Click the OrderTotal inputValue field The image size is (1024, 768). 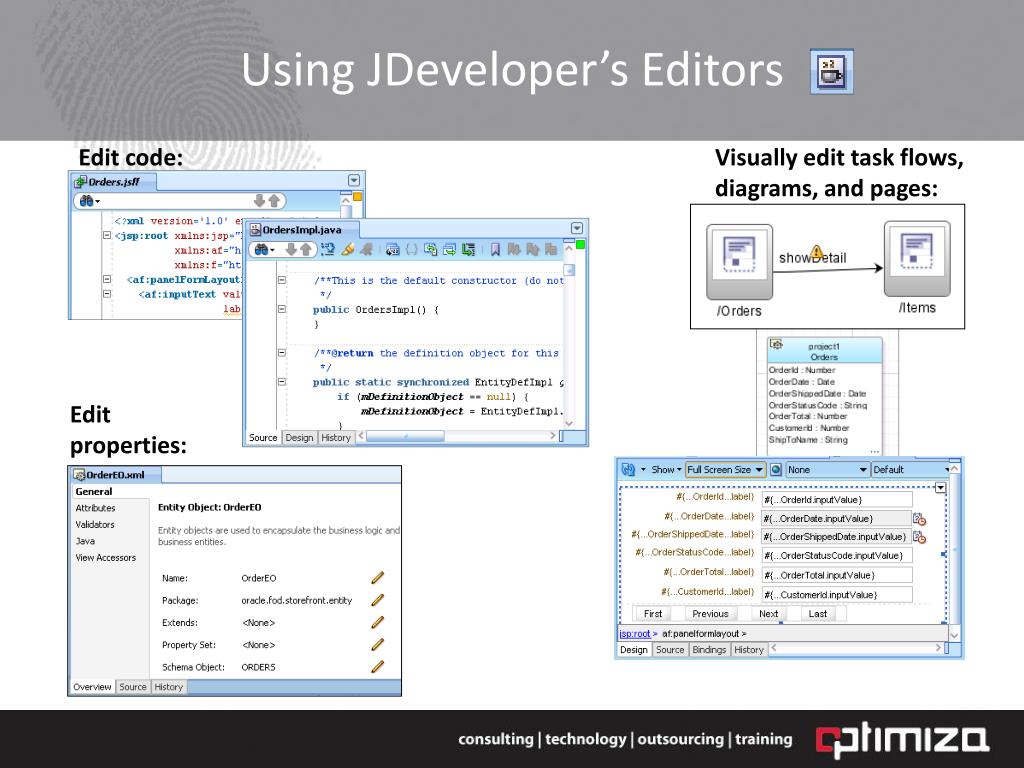(x=837, y=575)
